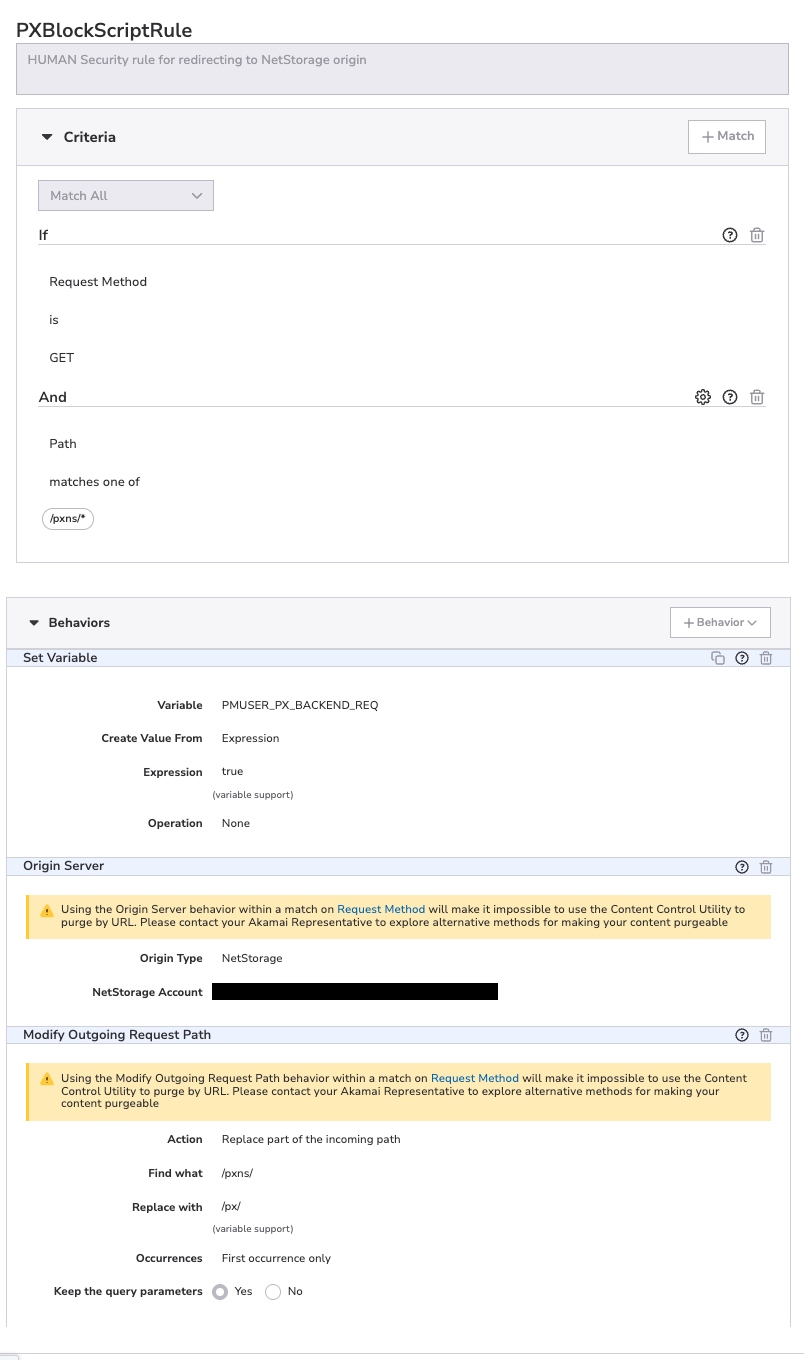Delete the Modify Outgoing Request Path behavior
The width and height of the screenshot is (804, 1360).
coord(766,1035)
